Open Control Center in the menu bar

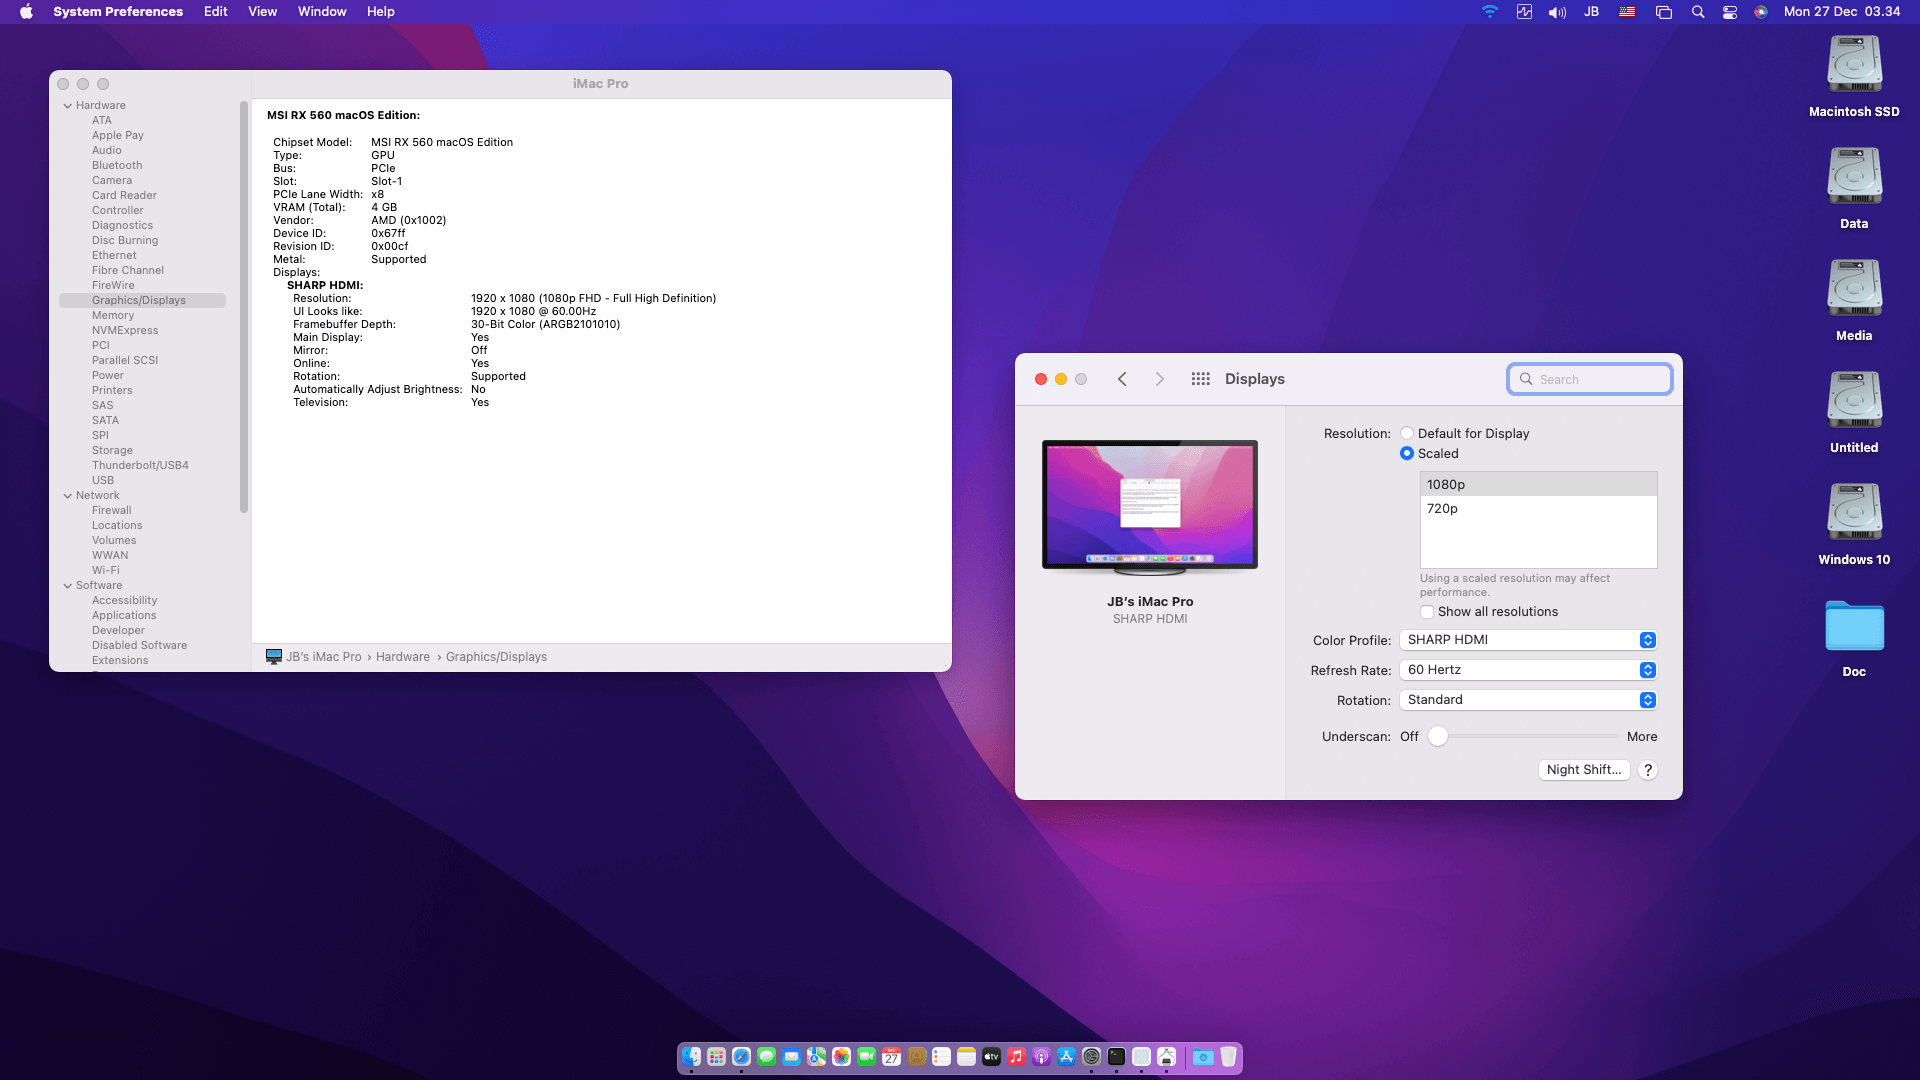pyautogui.click(x=1730, y=12)
